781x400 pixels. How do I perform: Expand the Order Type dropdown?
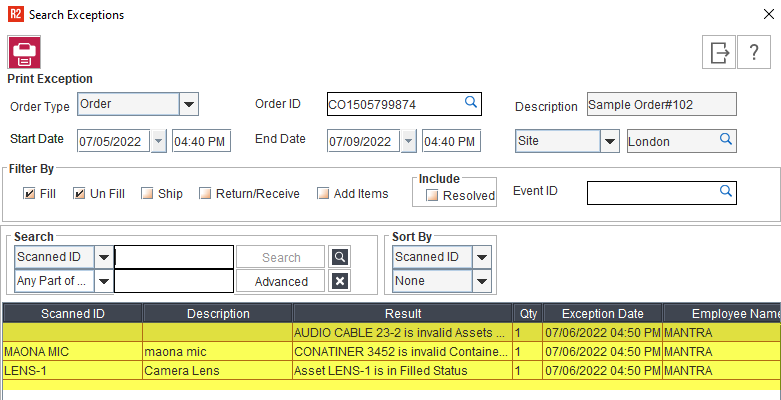click(x=189, y=103)
